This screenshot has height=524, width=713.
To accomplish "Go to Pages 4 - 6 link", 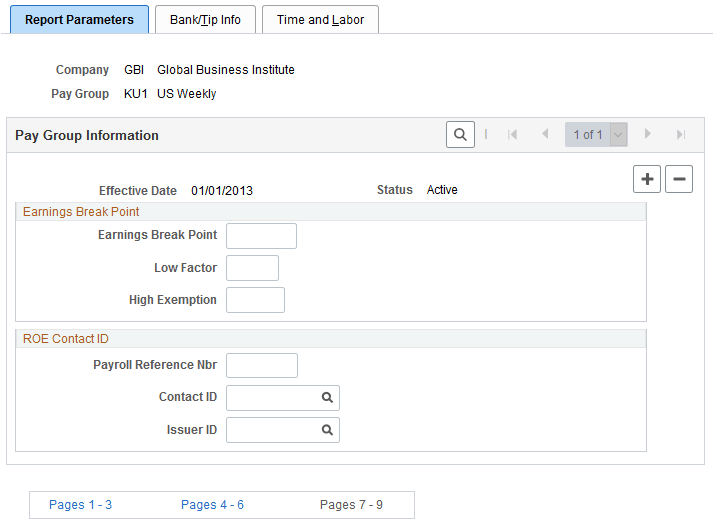I will pyautogui.click(x=212, y=504).
